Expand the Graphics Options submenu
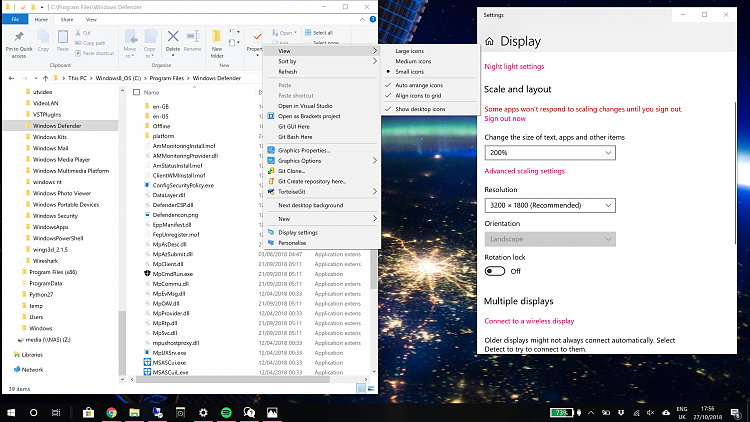Image resolution: width=750 pixels, height=422 pixels. 322,161
